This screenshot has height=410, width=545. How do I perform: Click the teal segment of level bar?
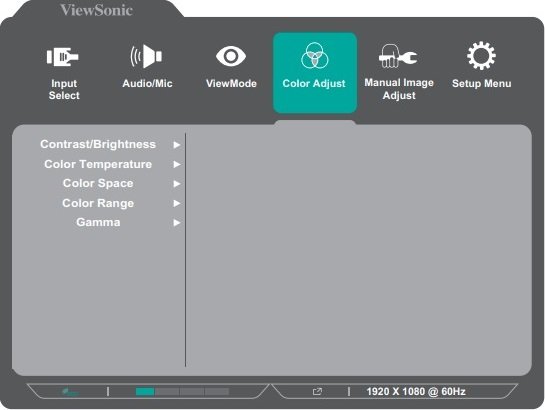pyautogui.click(x=145, y=392)
